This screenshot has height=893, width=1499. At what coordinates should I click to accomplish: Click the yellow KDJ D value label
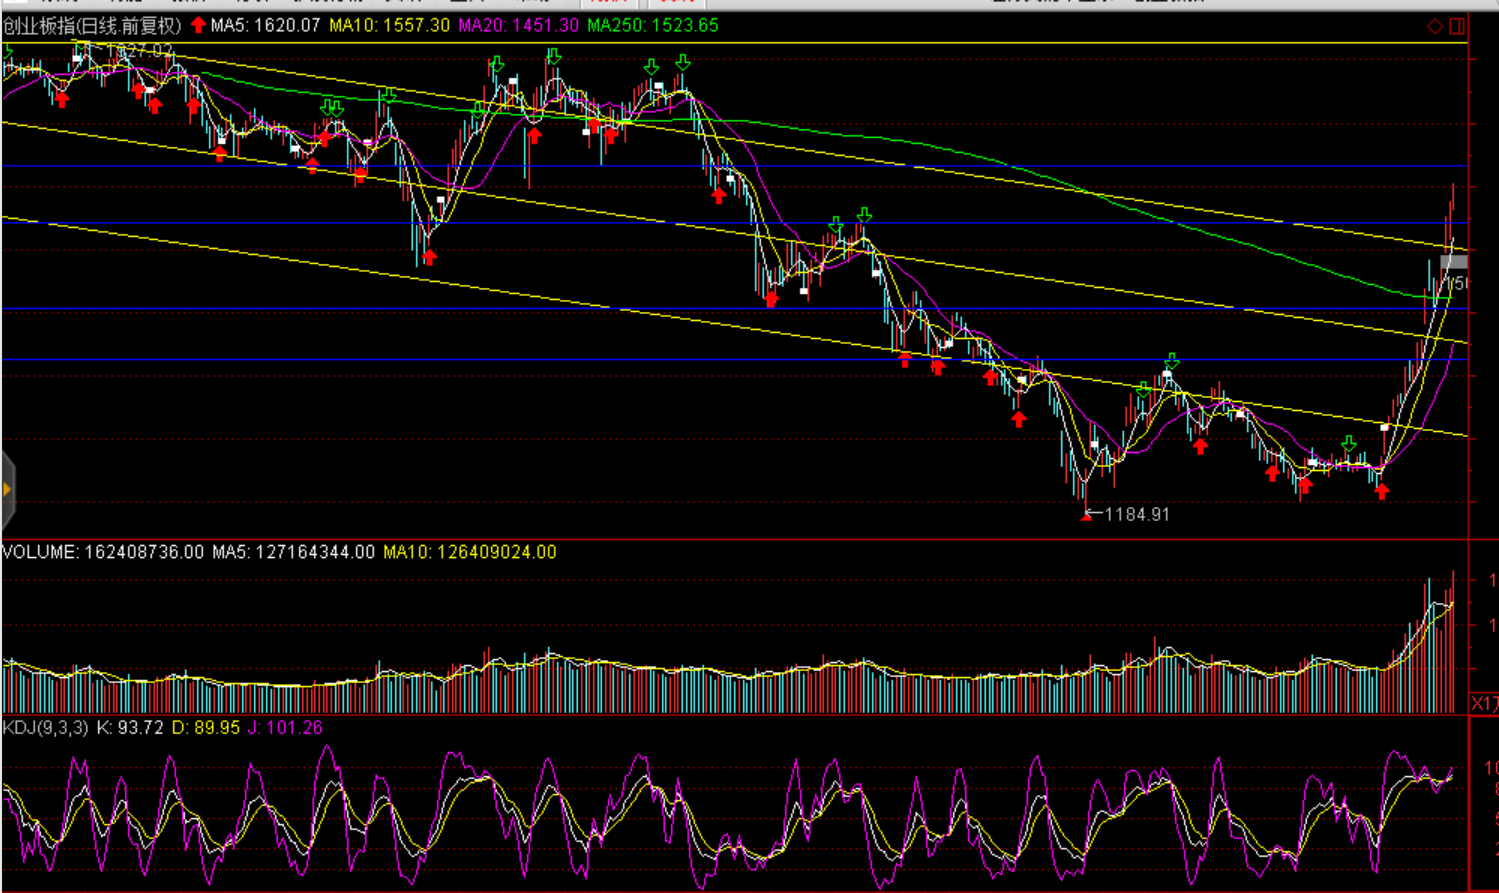pos(206,728)
